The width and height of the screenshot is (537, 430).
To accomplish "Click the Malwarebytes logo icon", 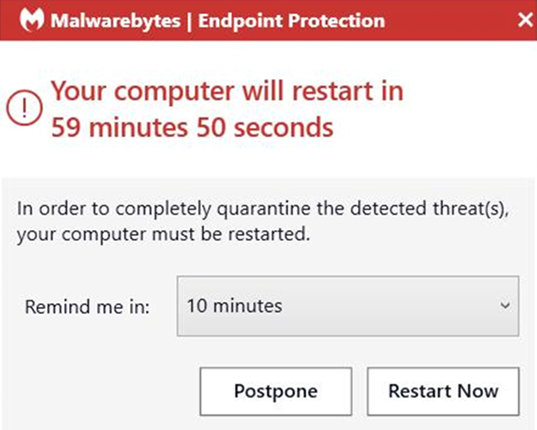I will click(32, 20).
